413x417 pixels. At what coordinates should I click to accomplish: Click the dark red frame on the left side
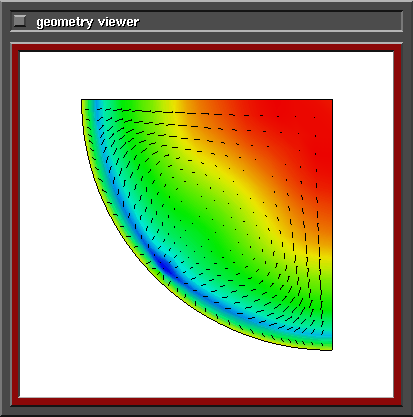click(x=16, y=225)
